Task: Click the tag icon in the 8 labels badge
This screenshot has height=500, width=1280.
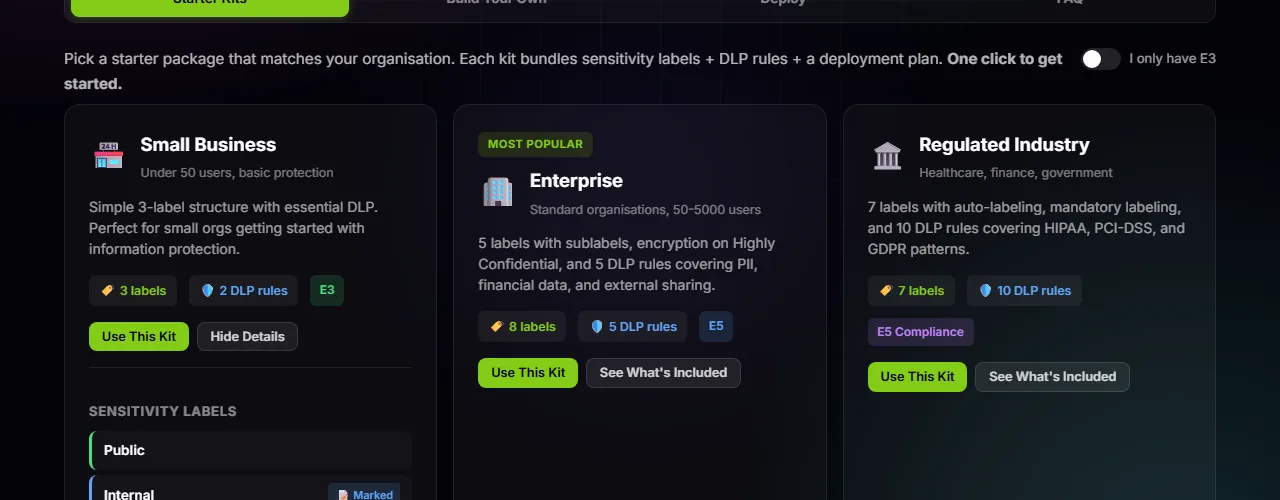Action: click(496, 327)
